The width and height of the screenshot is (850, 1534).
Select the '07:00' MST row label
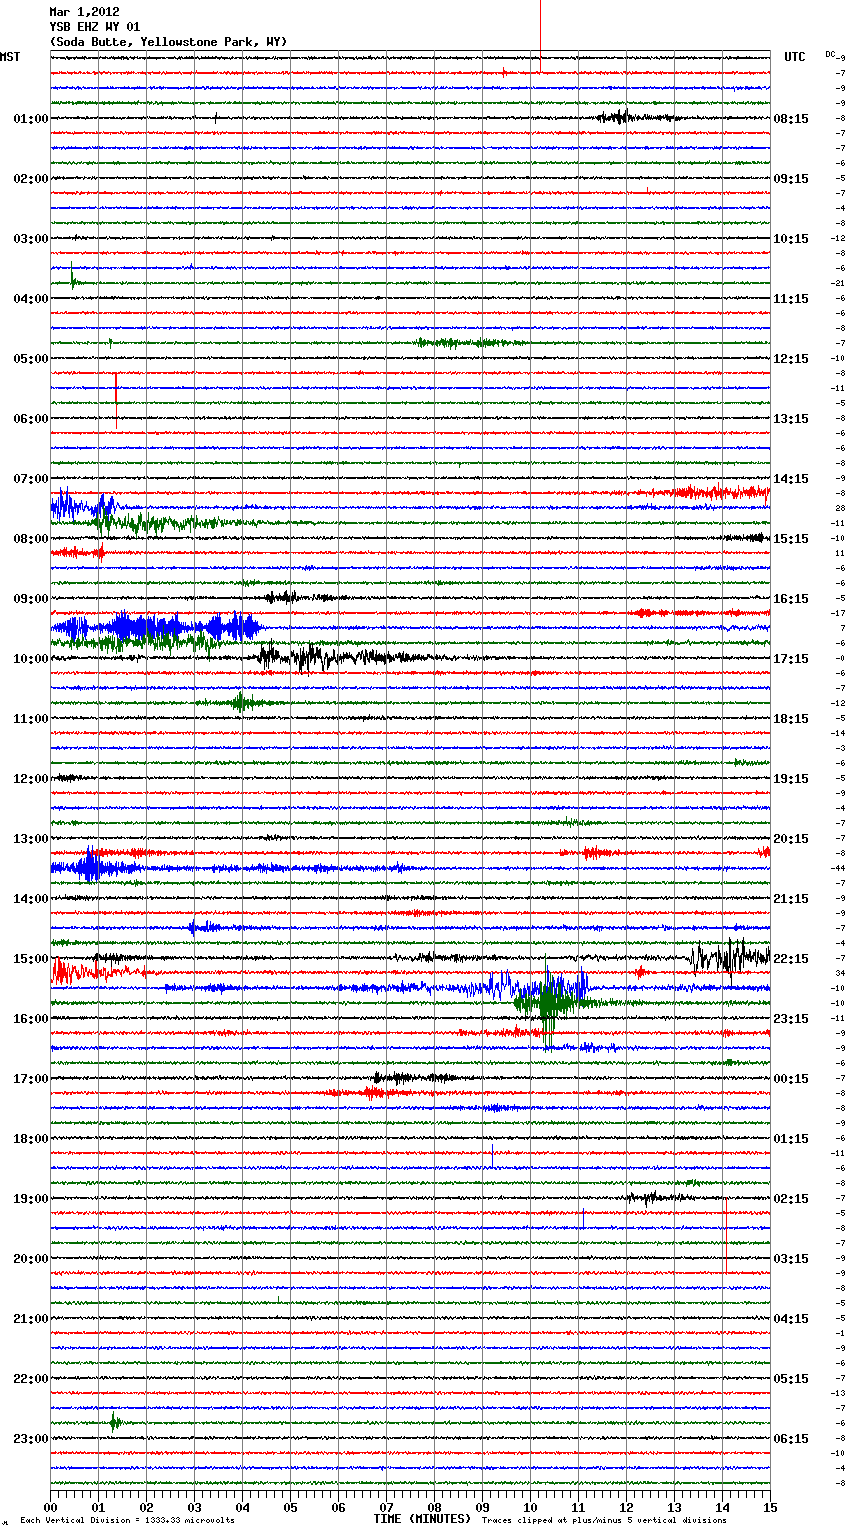coord(31,479)
